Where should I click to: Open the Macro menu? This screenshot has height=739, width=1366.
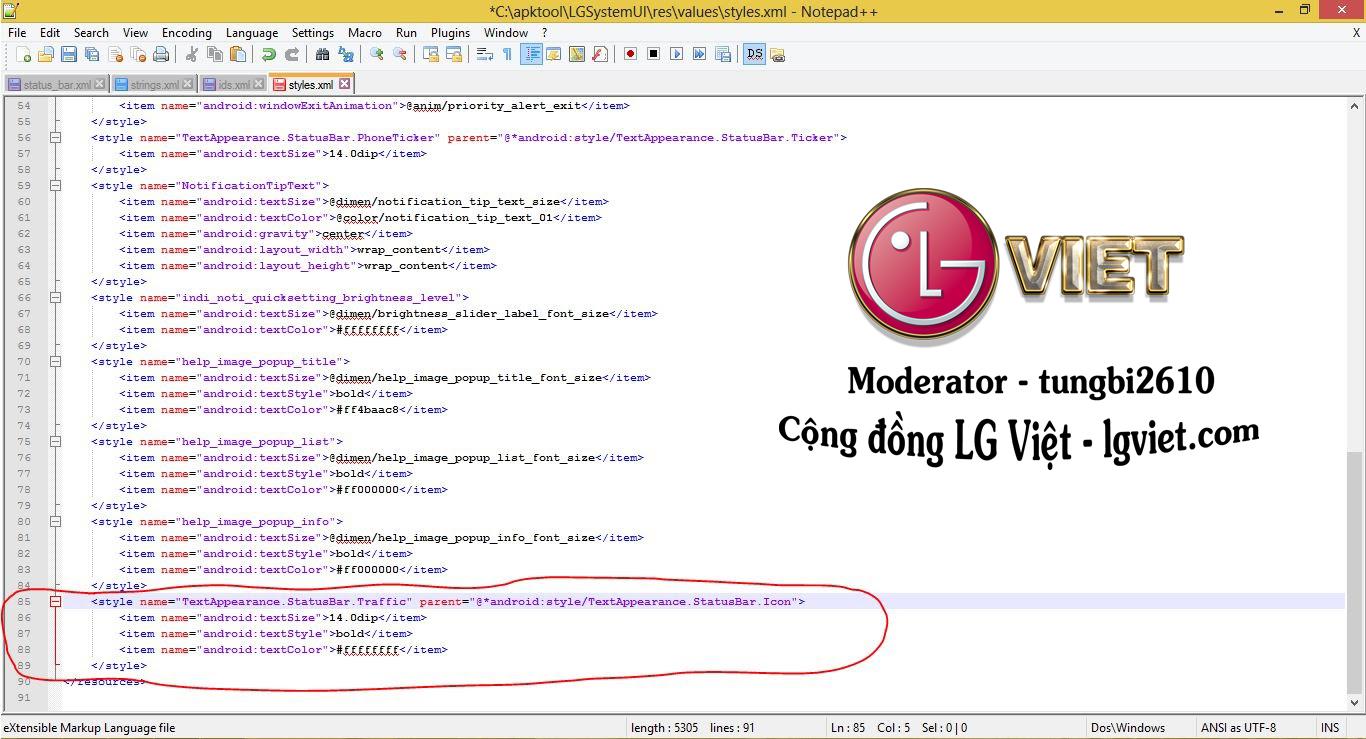coord(365,32)
